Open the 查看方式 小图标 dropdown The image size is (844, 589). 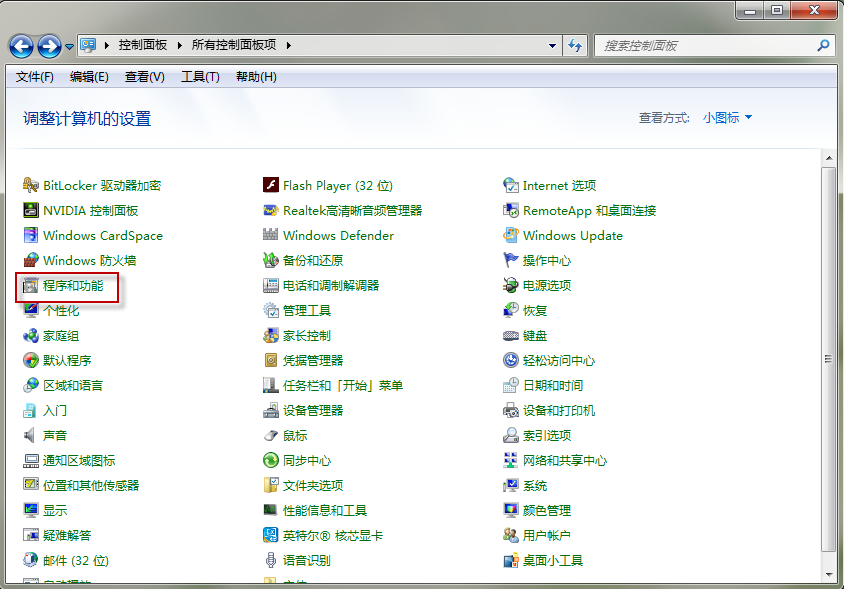point(727,117)
